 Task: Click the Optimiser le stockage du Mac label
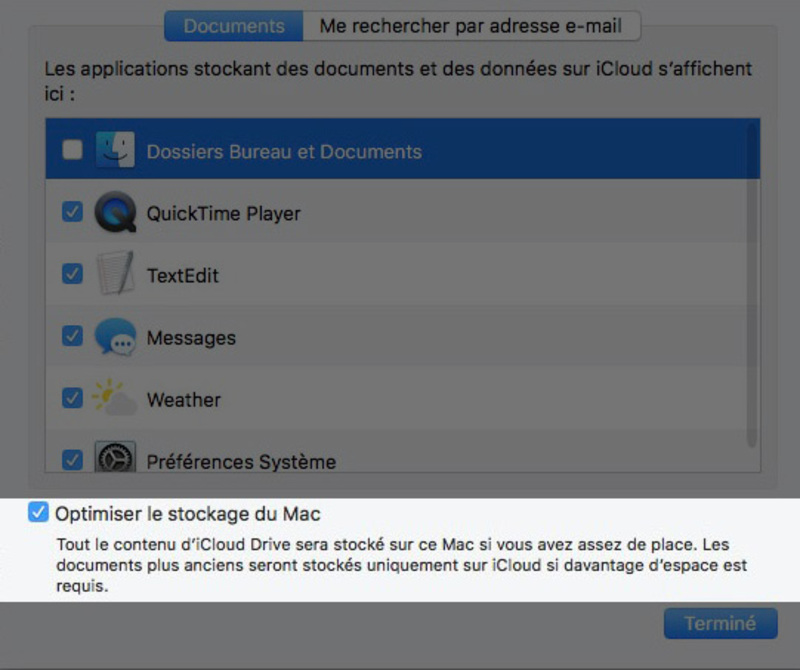[188, 514]
